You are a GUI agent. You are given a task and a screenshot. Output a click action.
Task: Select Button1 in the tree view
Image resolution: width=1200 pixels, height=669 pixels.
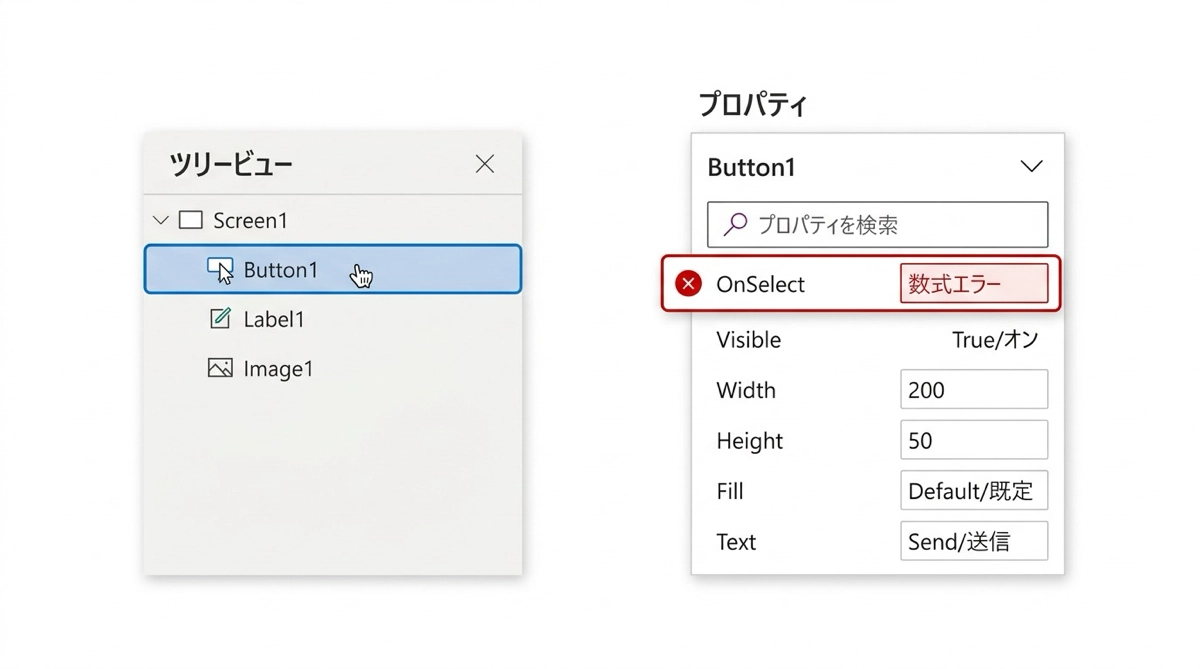point(281,270)
